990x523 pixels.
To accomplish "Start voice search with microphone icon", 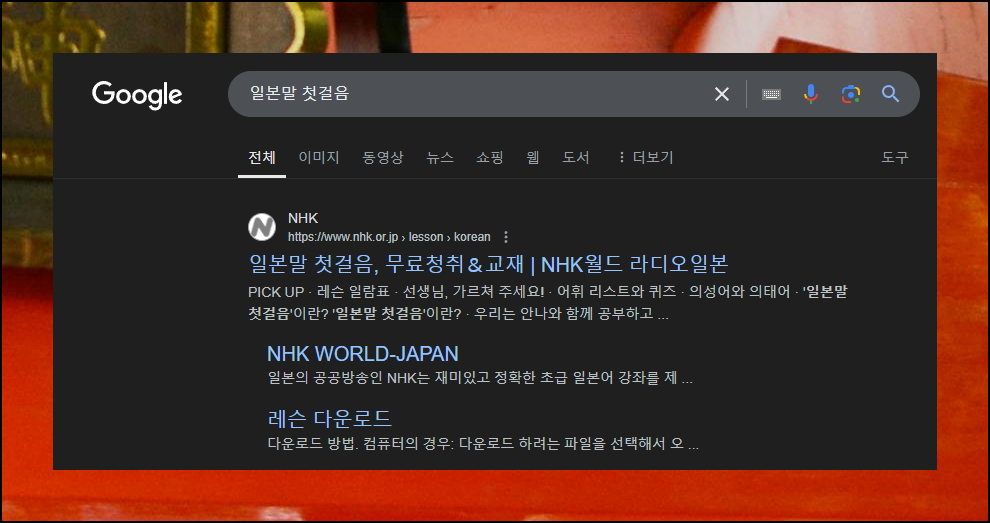I will 811,94.
